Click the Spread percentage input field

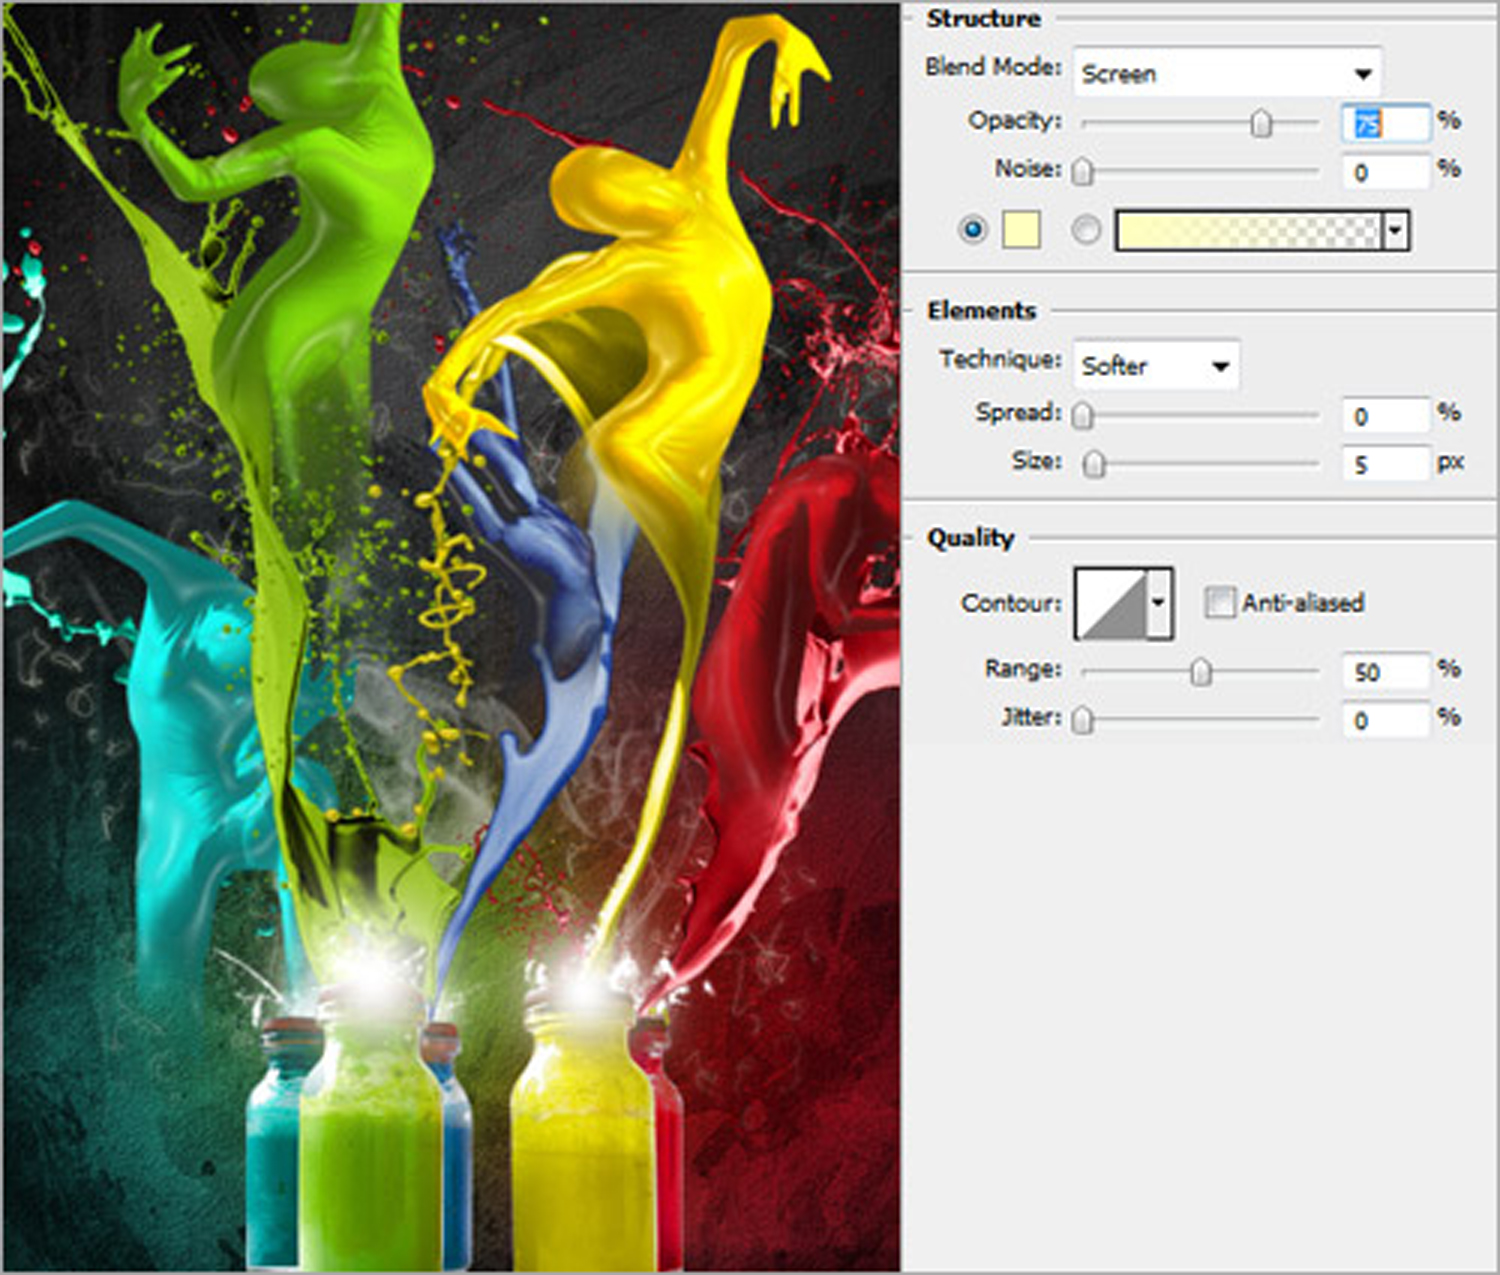tap(1385, 415)
